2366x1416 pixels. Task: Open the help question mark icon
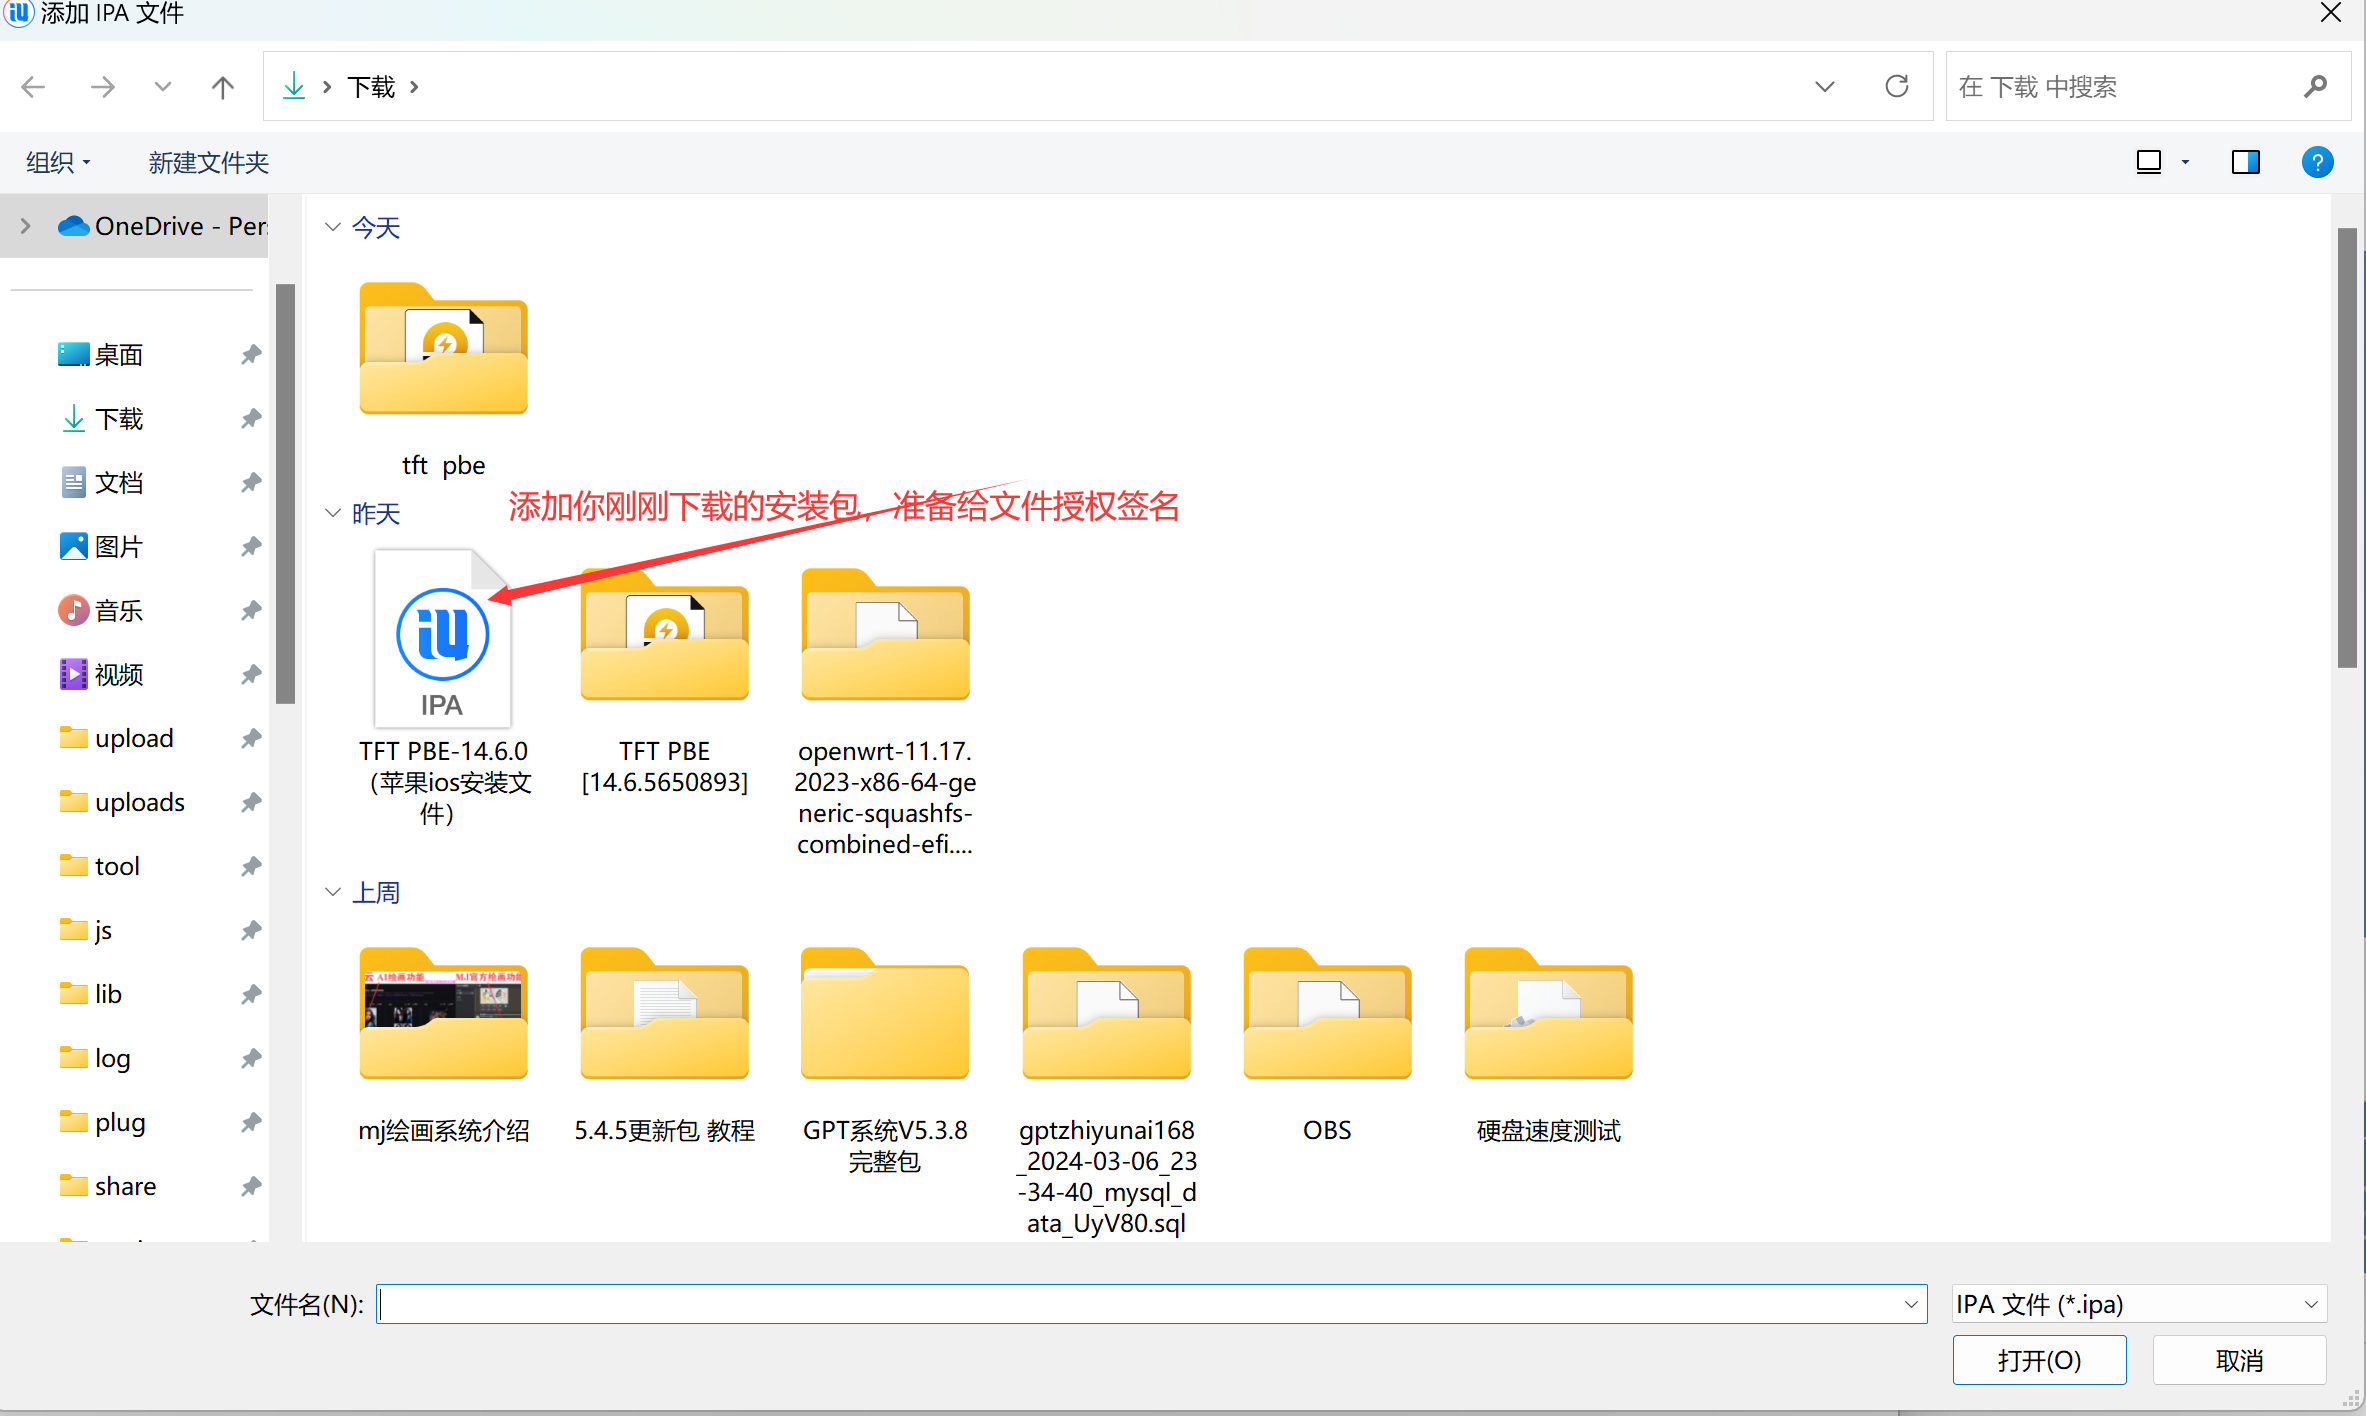(2316, 162)
